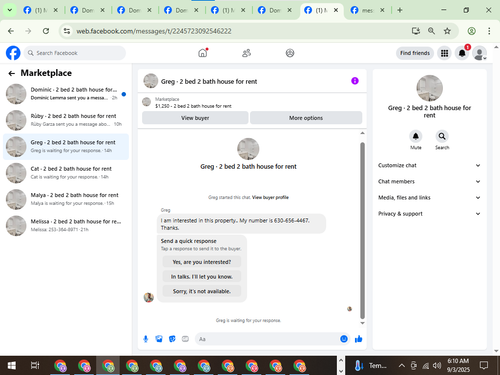
Task: Attach a photo to the message
Action: [159, 339]
